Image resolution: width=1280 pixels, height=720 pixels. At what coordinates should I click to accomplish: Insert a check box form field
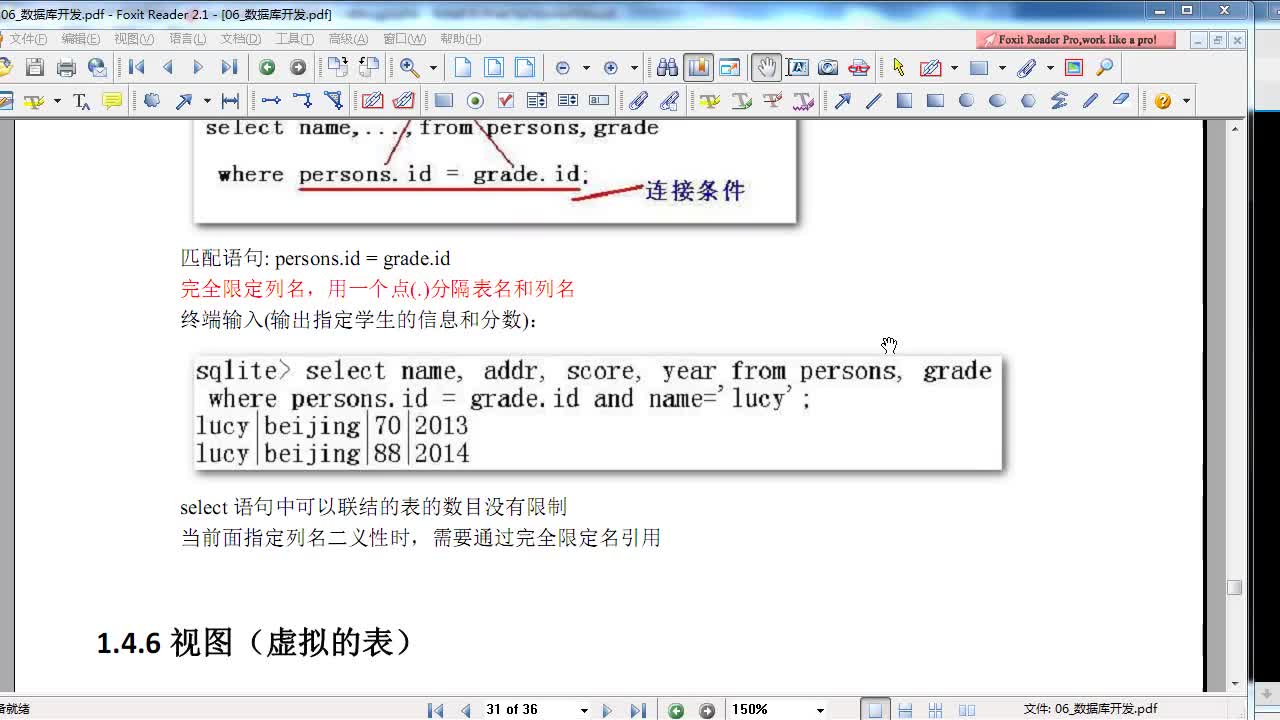coord(506,101)
